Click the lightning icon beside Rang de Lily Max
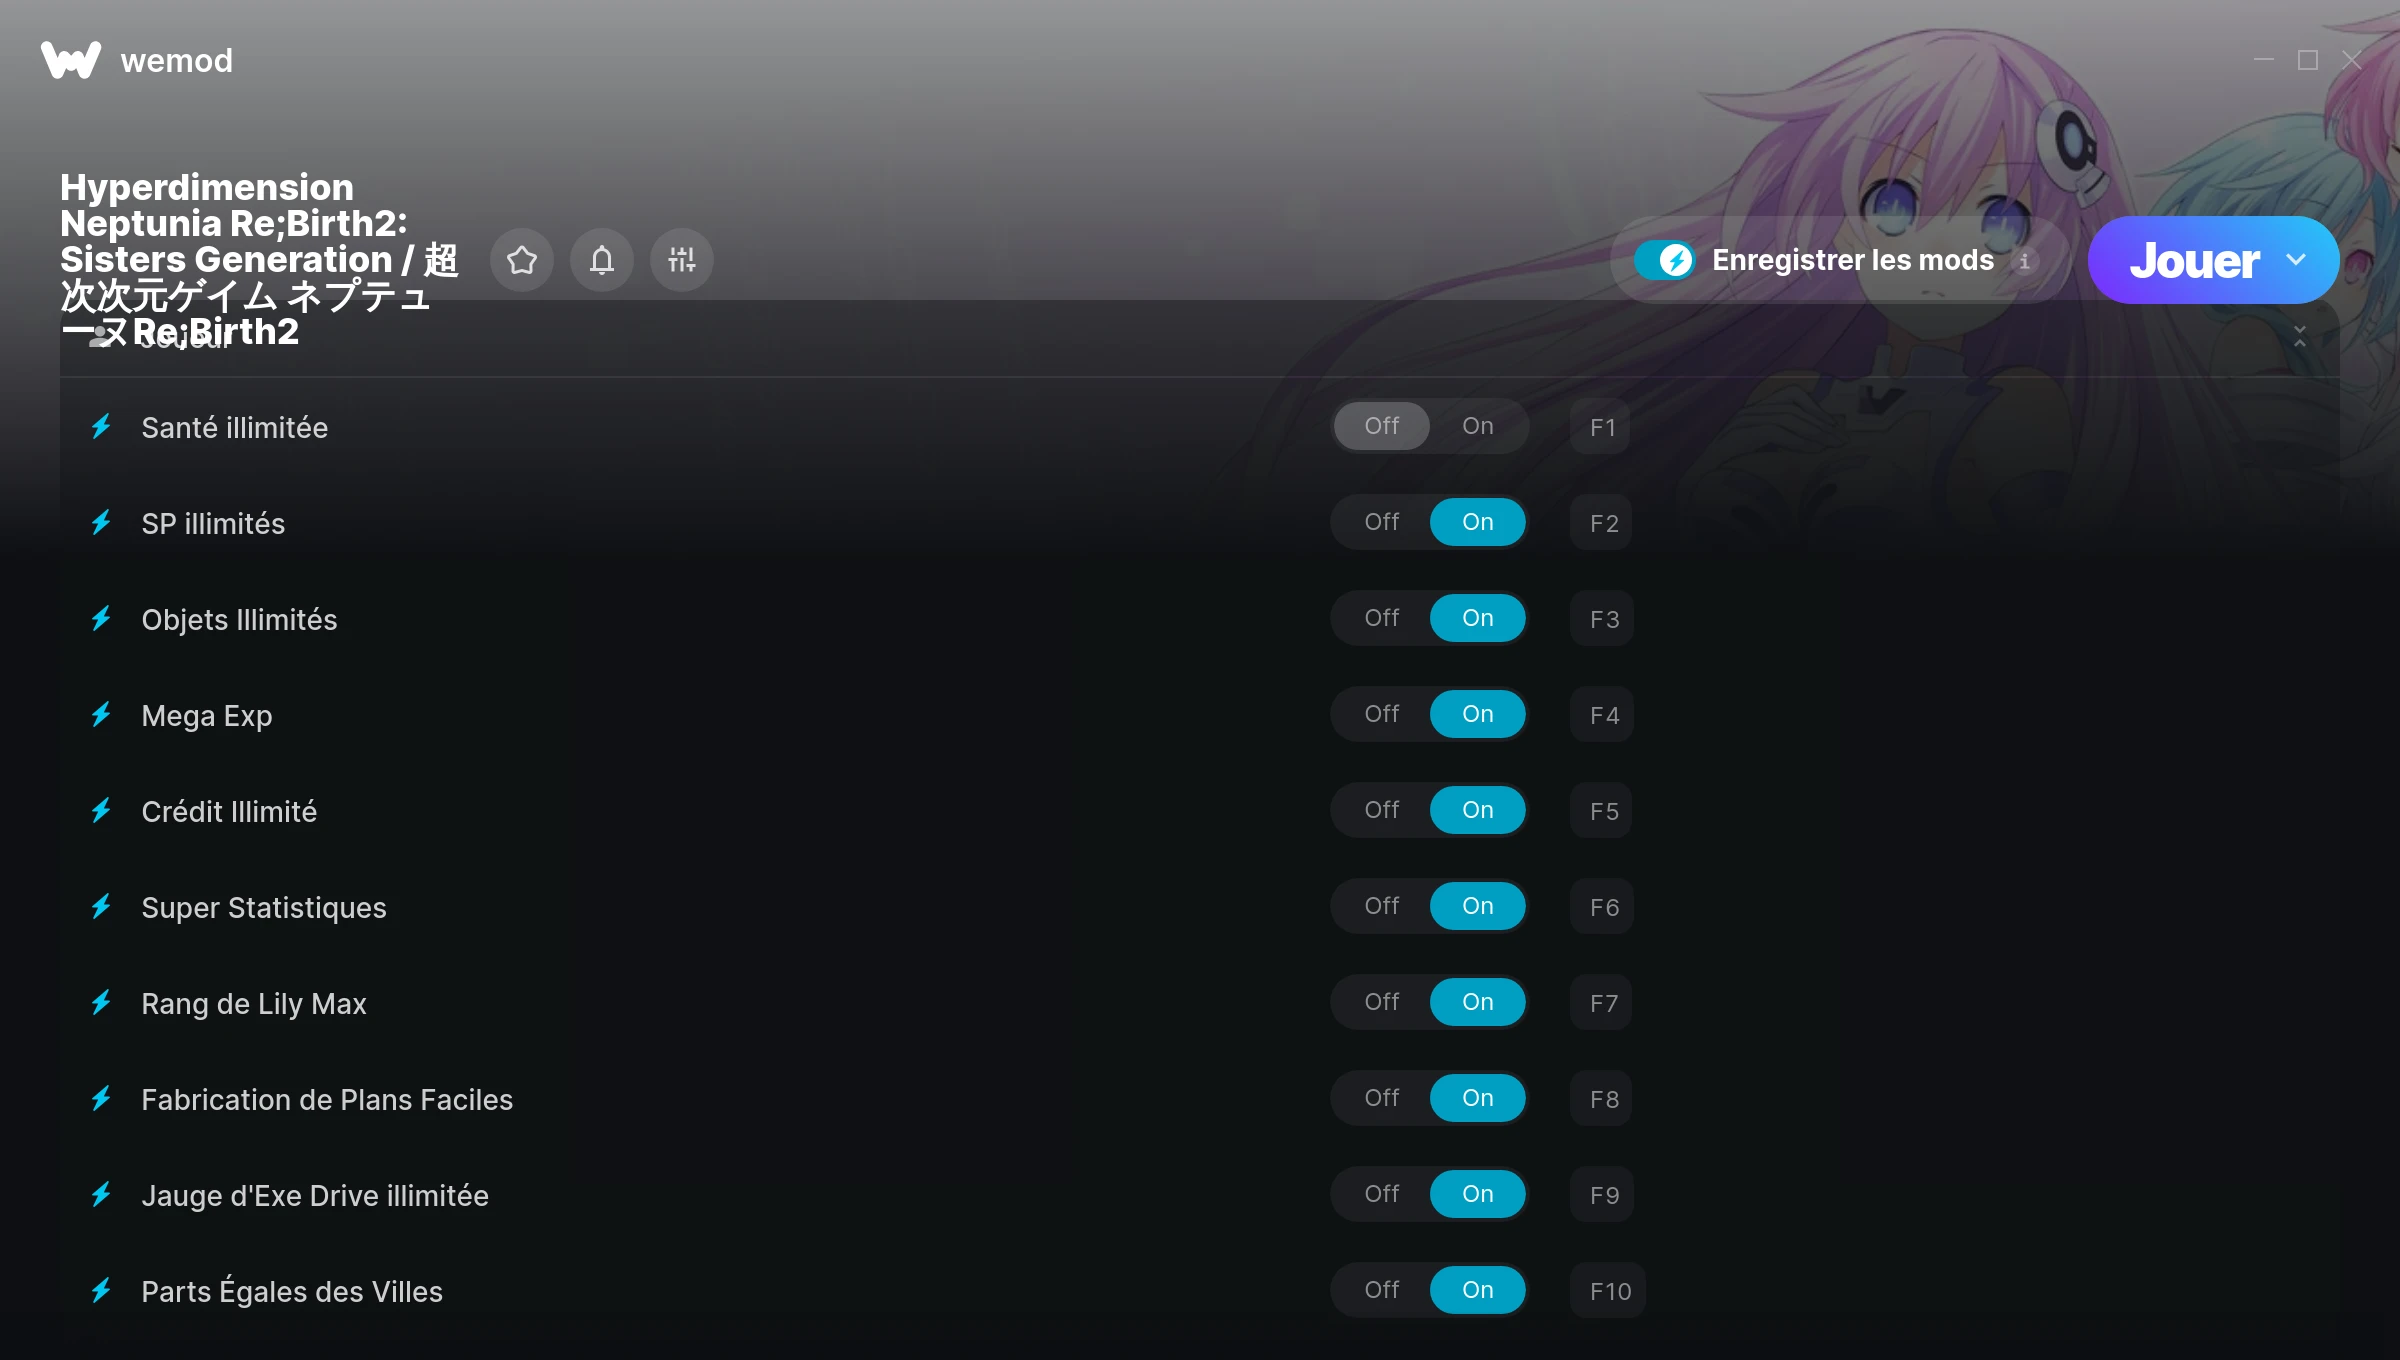The width and height of the screenshot is (2400, 1360). click(101, 1003)
